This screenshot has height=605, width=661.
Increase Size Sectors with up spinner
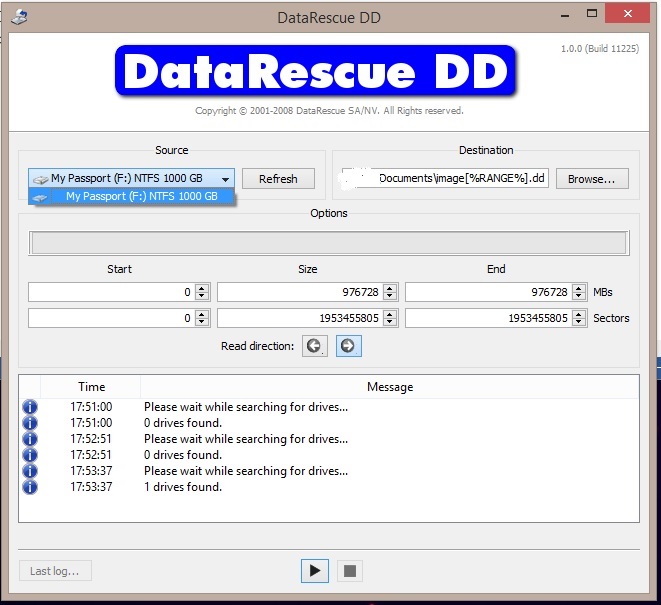point(390,314)
